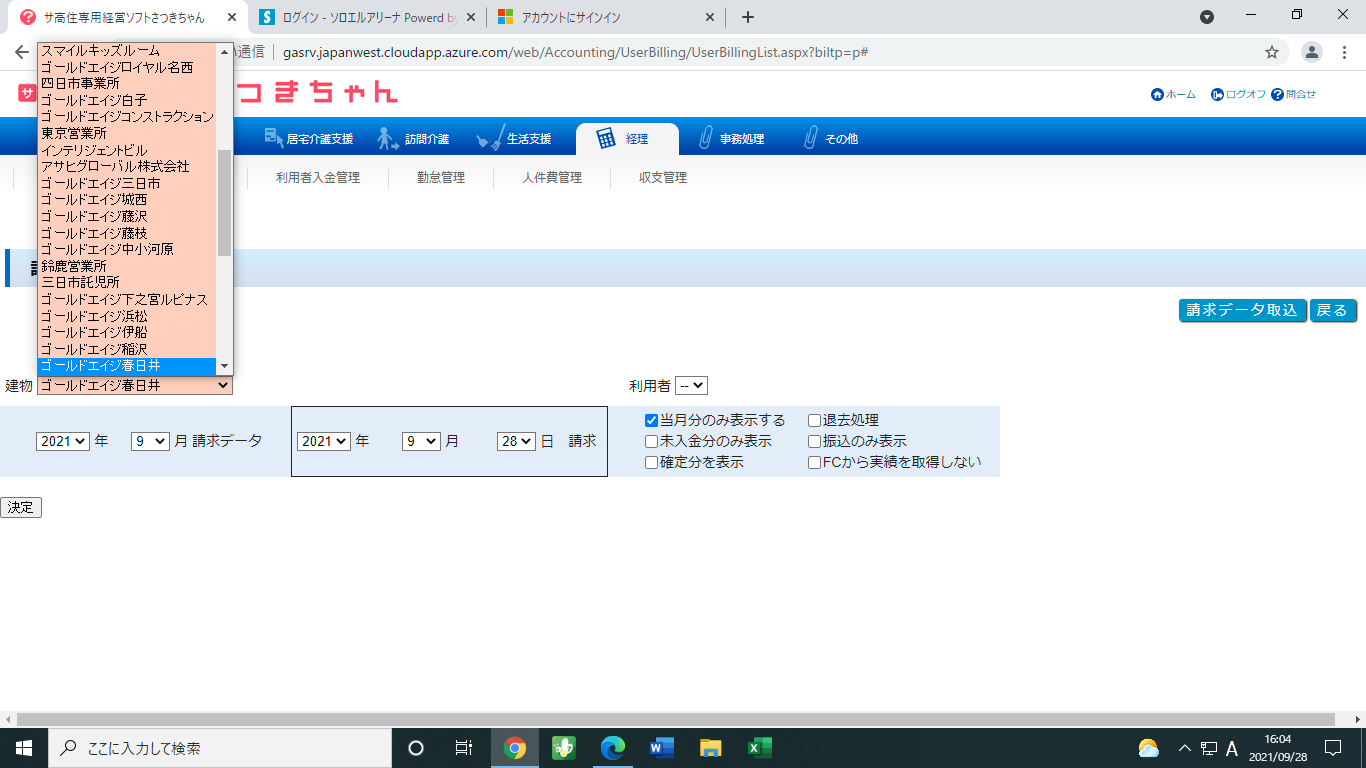Tick FCから実績を取得しない checkbox
This screenshot has width=1366, height=768.
click(814, 462)
